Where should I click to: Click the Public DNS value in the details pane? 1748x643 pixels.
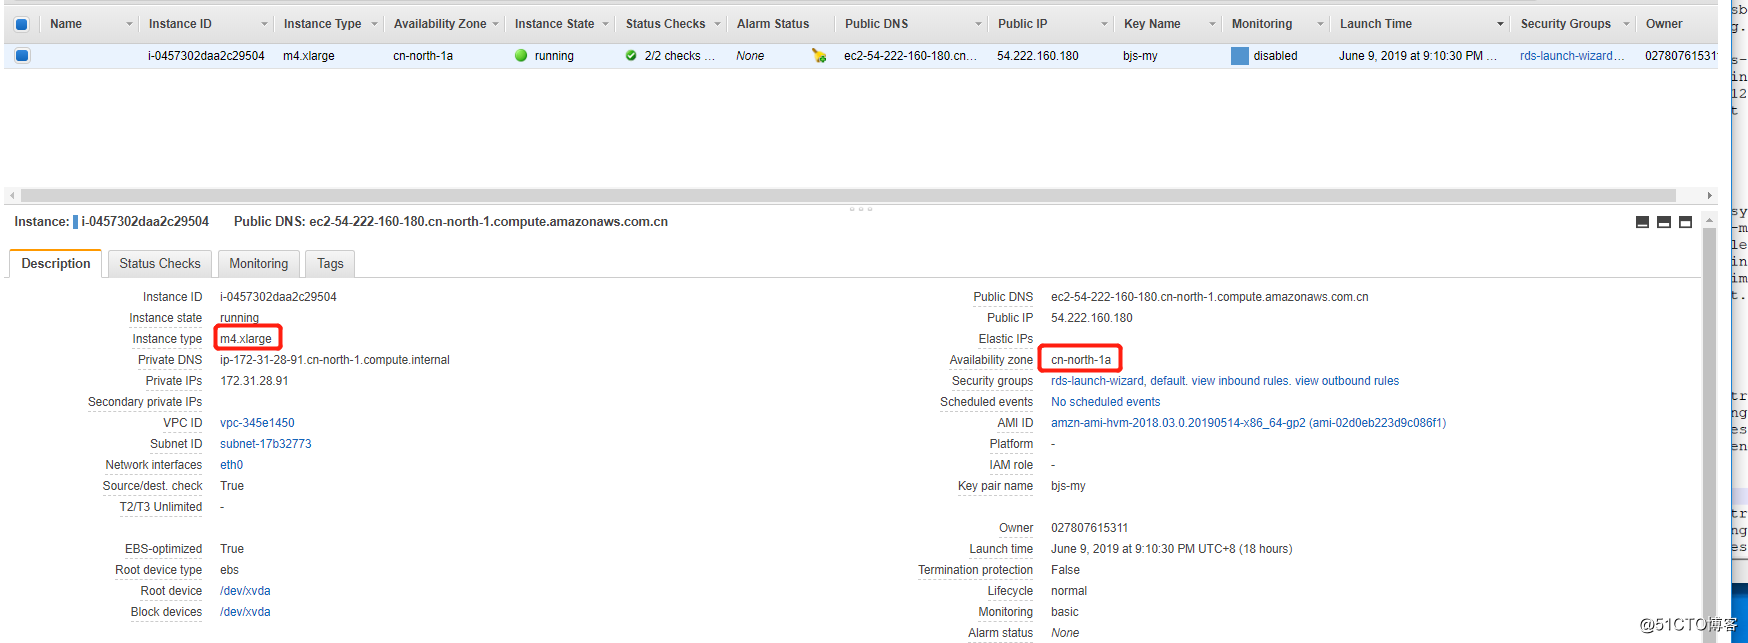coord(1210,297)
